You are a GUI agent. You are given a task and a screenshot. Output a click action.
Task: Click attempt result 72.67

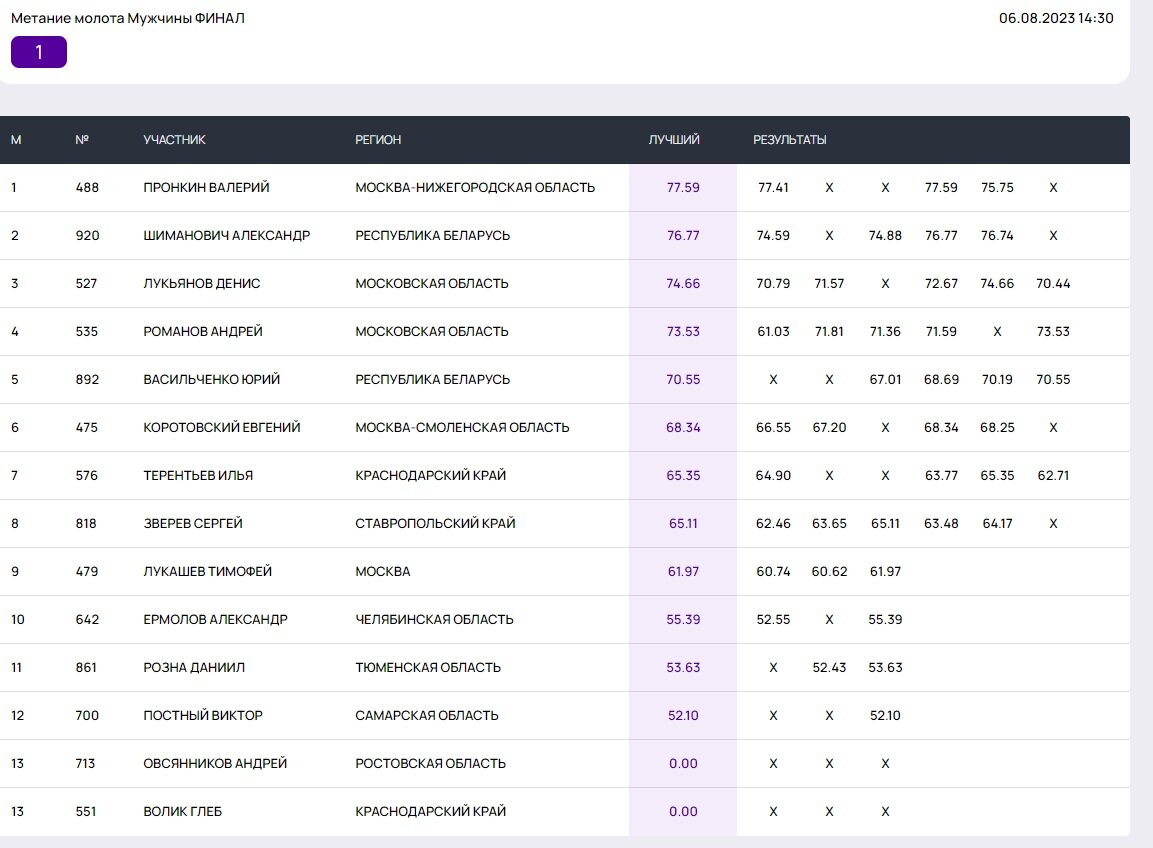pos(941,283)
